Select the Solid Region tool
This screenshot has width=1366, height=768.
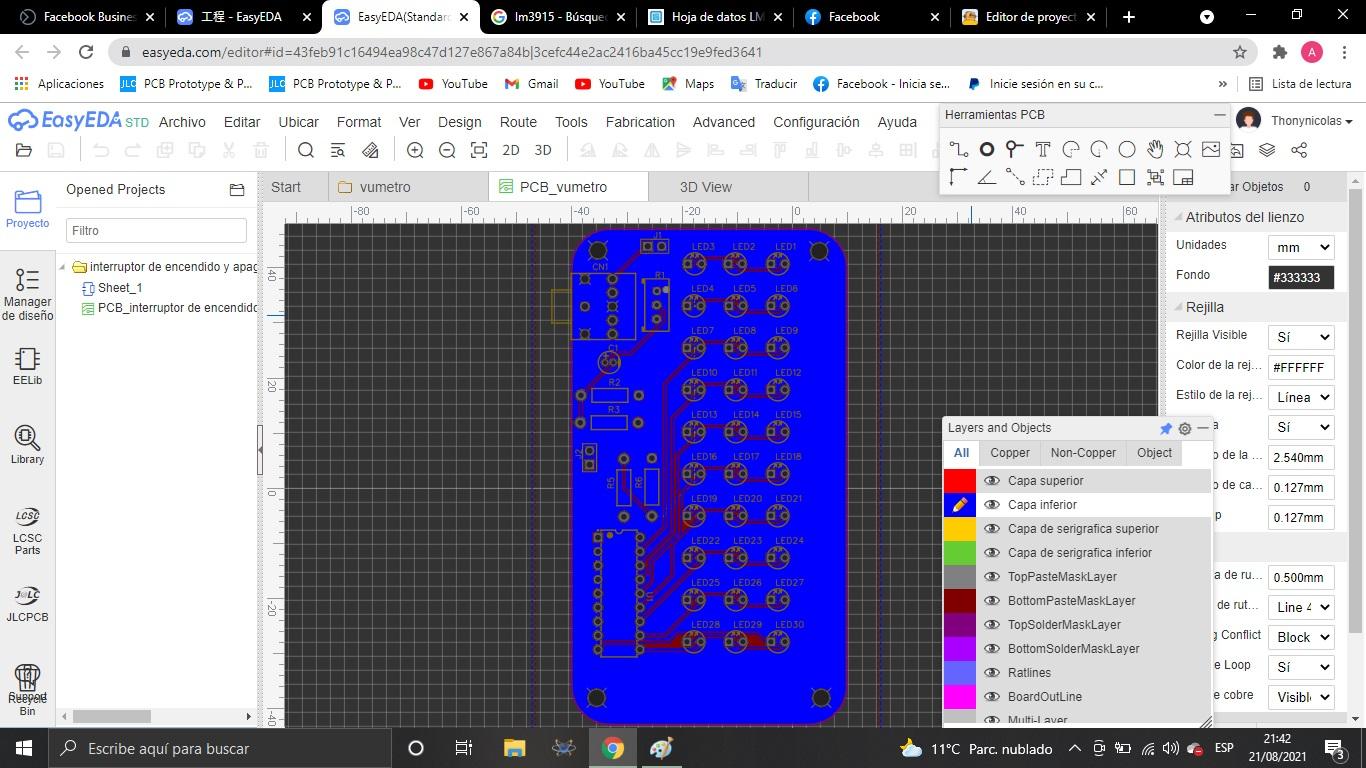click(1071, 178)
